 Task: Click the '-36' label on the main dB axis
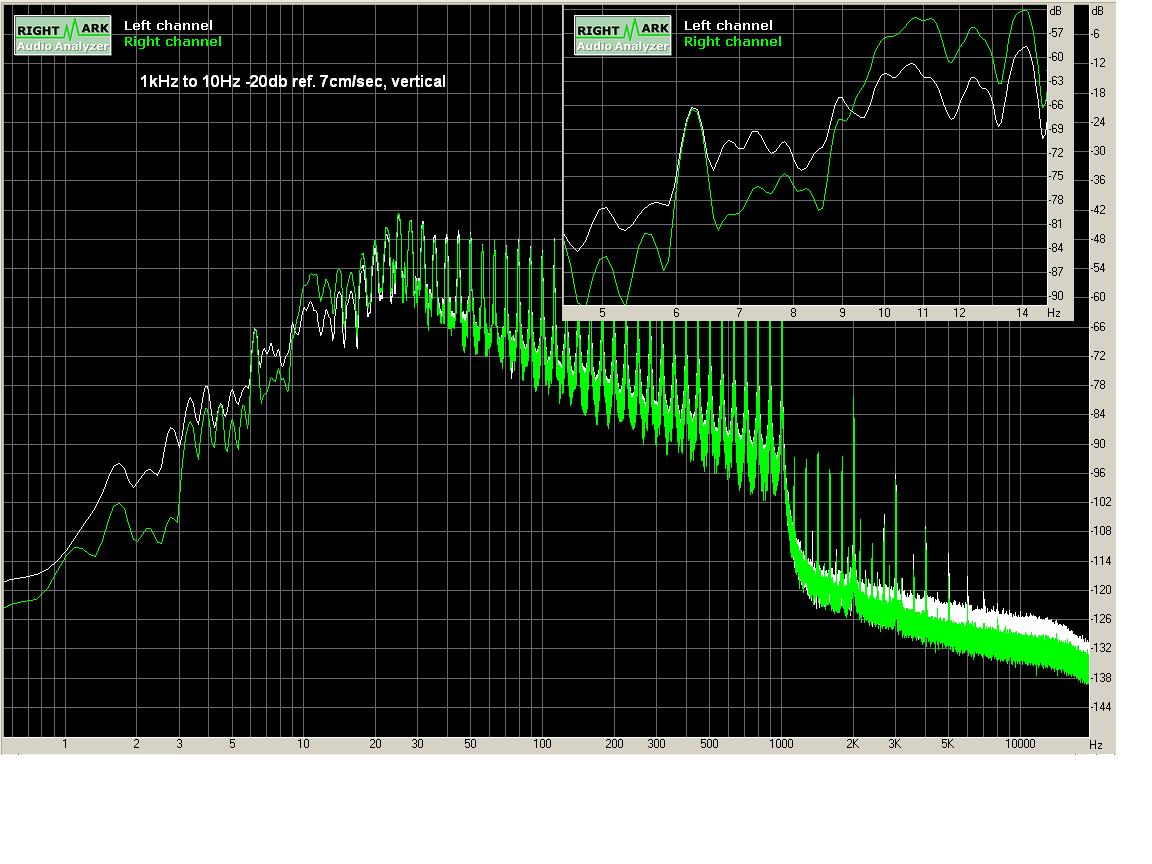1098,180
